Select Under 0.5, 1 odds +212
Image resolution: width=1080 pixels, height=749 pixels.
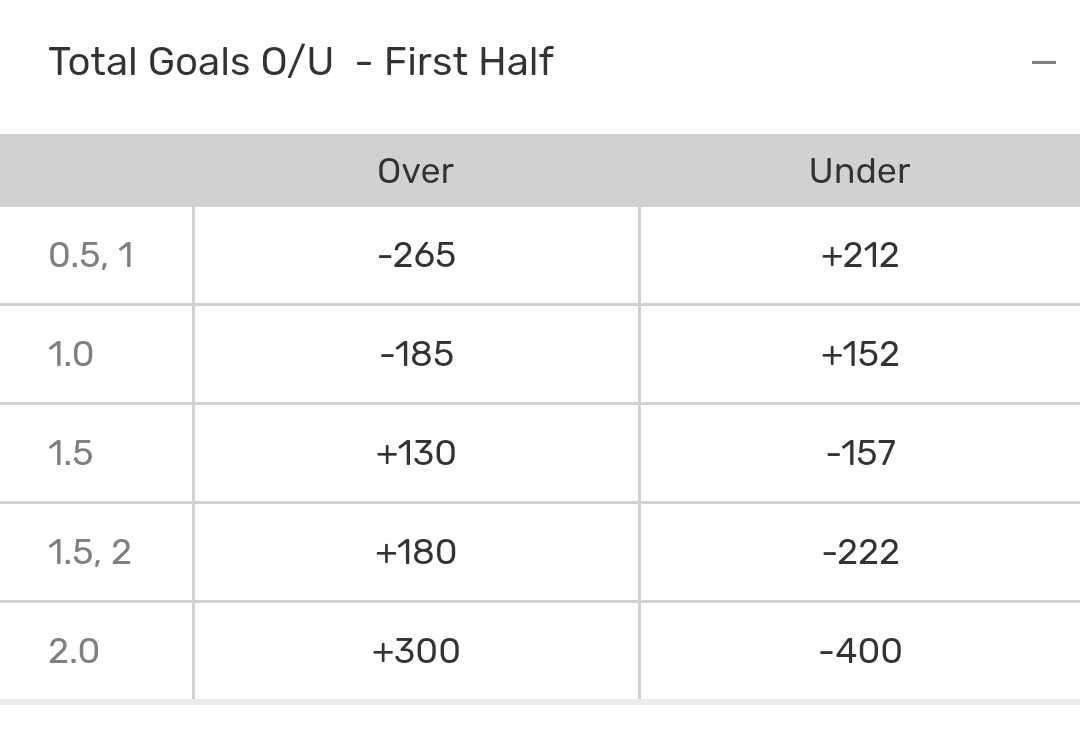pos(859,255)
